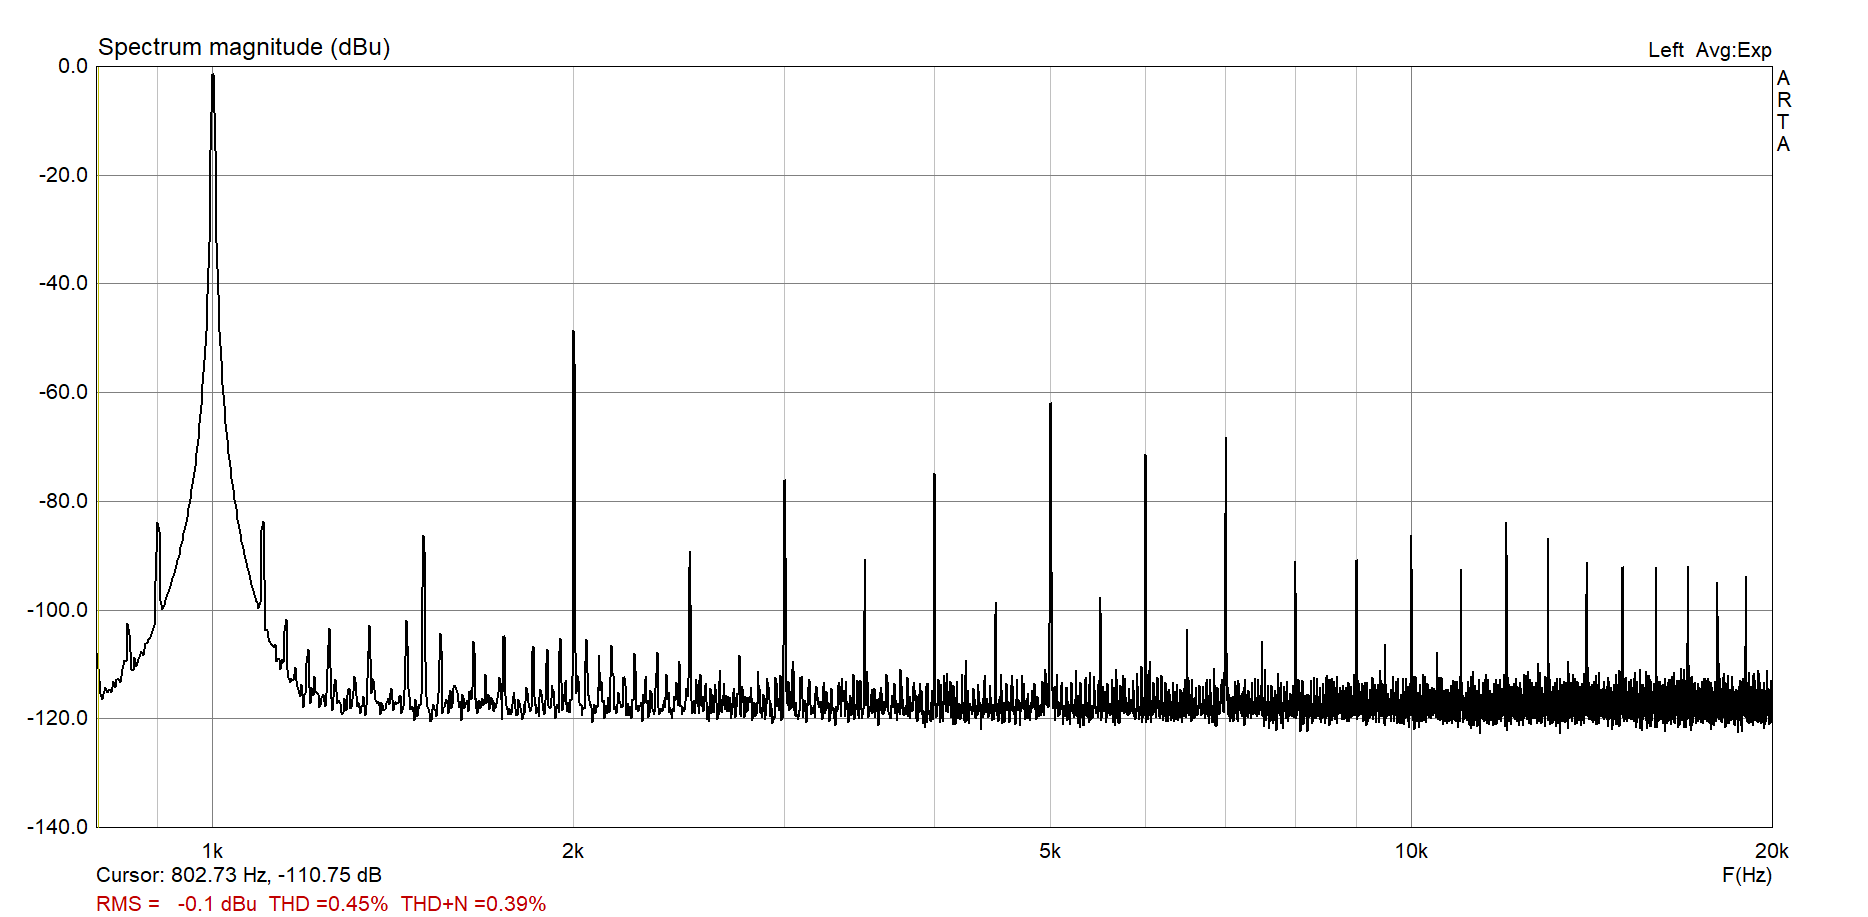The width and height of the screenshot is (1868, 917).
Task: Click the 5 kHz harmonic peak tip
Action: (x=1050, y=406)
